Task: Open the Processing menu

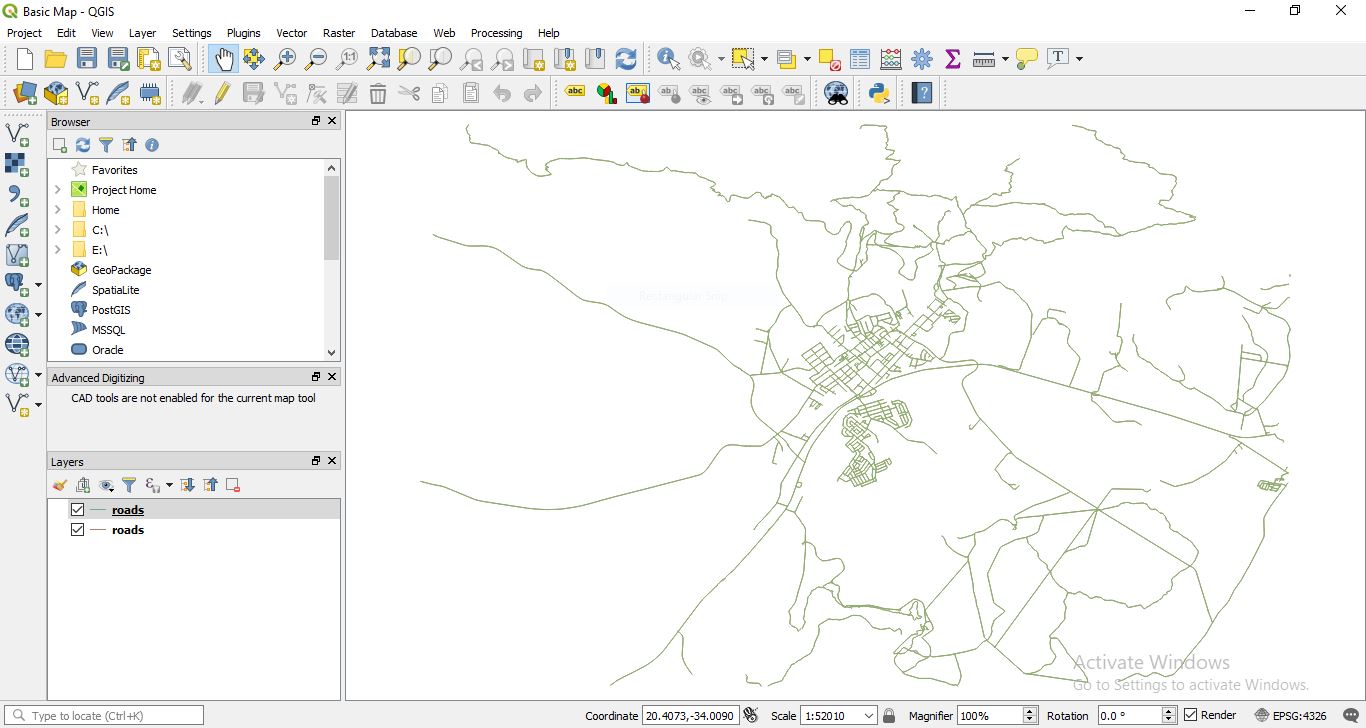Action: click(496, 33)
